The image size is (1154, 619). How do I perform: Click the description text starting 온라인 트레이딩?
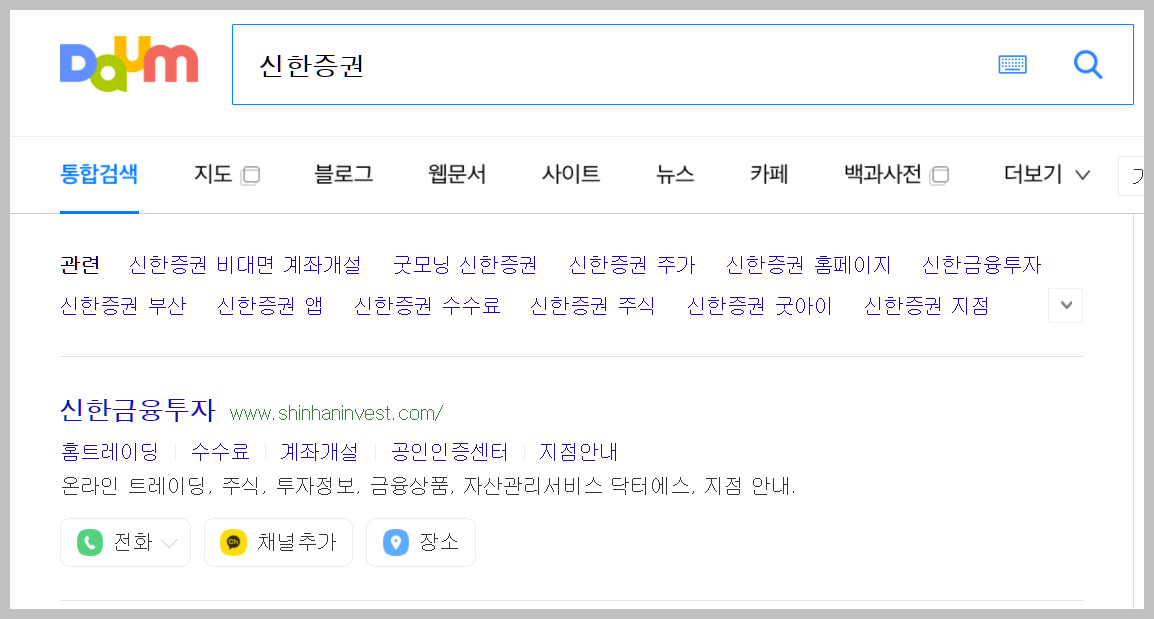pos(428,486)
